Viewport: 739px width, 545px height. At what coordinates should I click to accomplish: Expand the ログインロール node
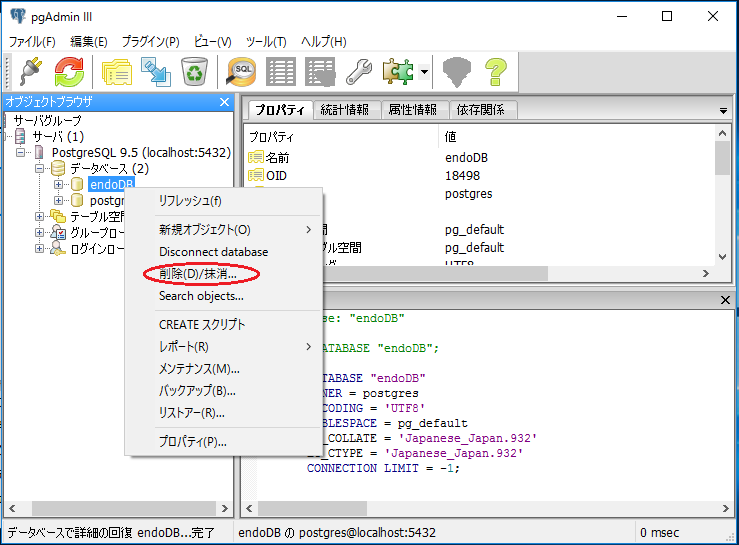pos(40,248)
